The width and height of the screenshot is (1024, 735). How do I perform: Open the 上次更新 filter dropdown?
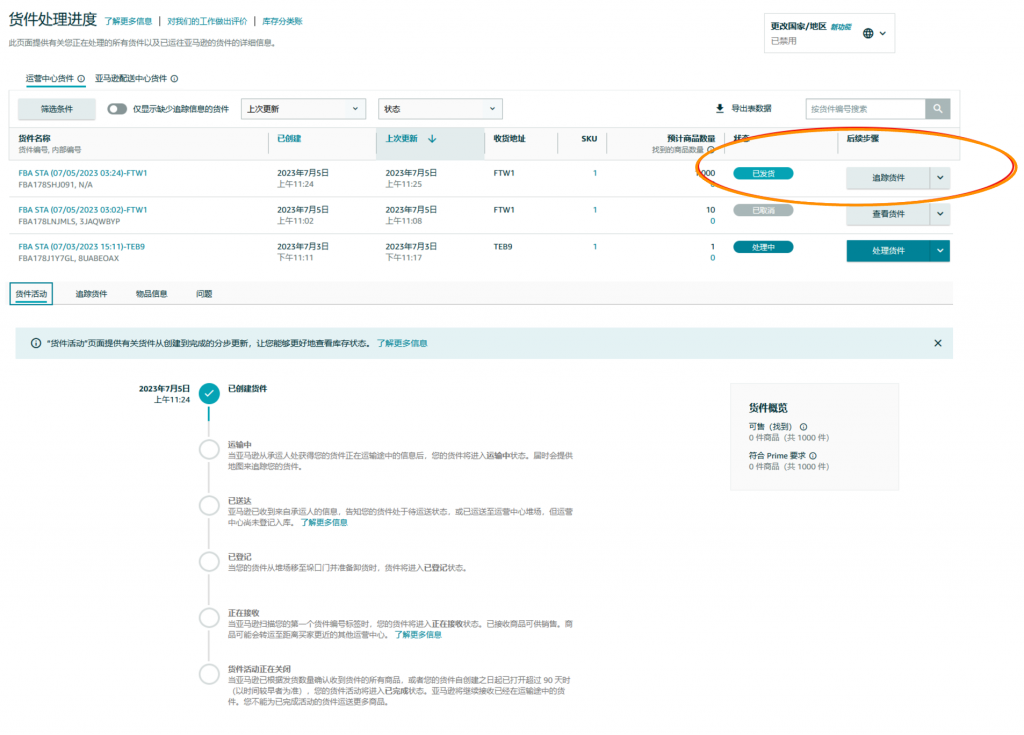pyautogui.click(x=303, y=109)
